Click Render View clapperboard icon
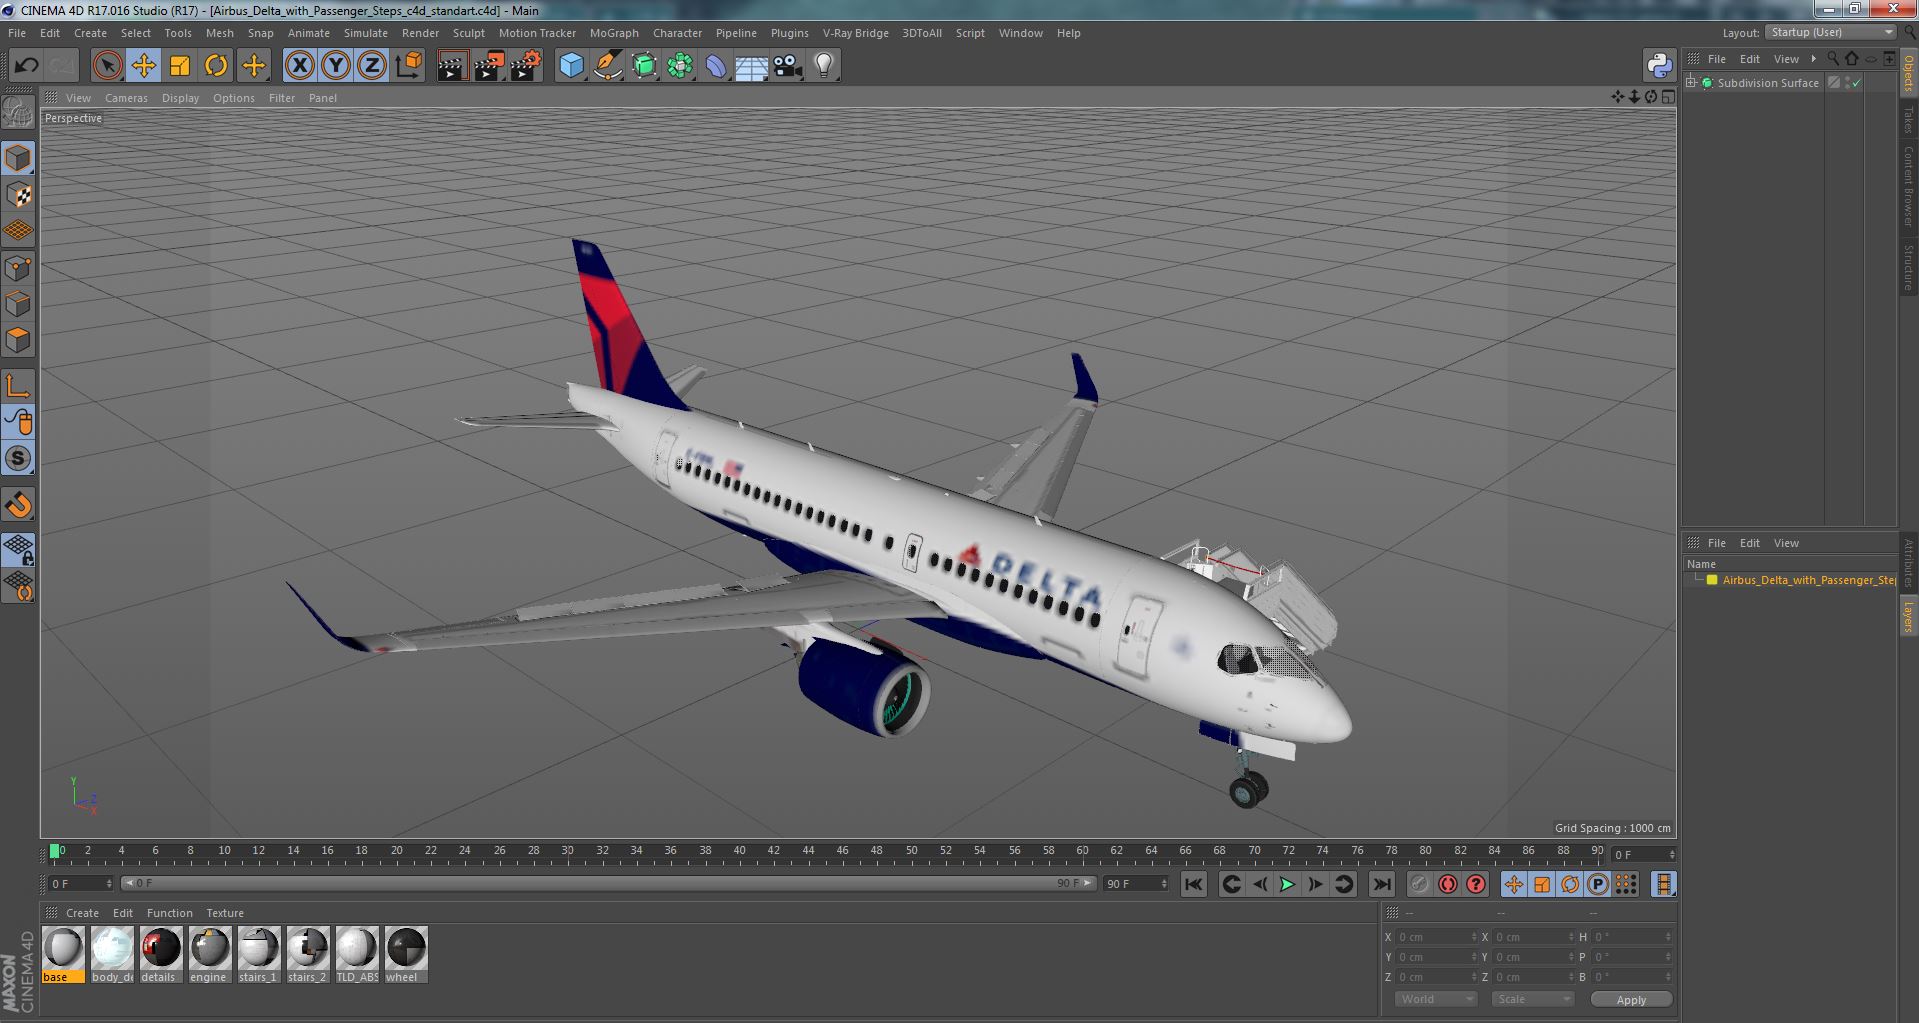The image size is (1919, 1023). 452,66
